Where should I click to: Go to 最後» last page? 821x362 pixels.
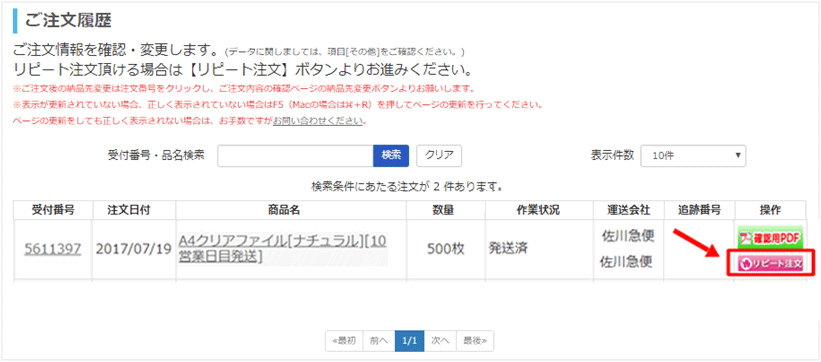[475, 341]
